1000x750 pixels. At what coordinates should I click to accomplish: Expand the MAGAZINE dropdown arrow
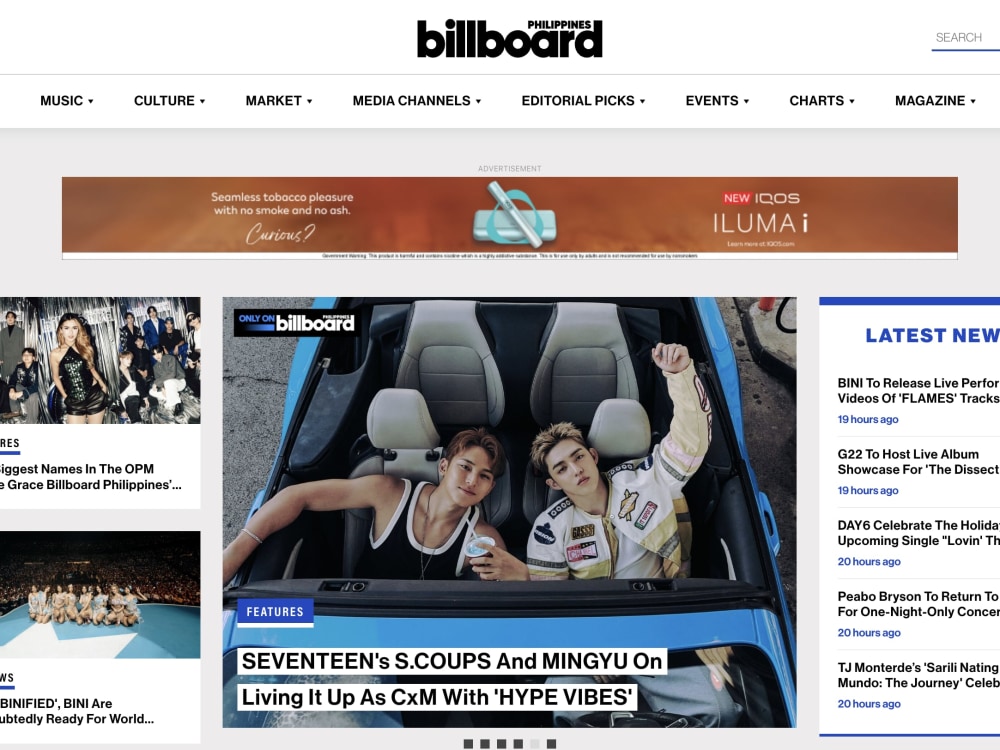click(x=973, y=101)
